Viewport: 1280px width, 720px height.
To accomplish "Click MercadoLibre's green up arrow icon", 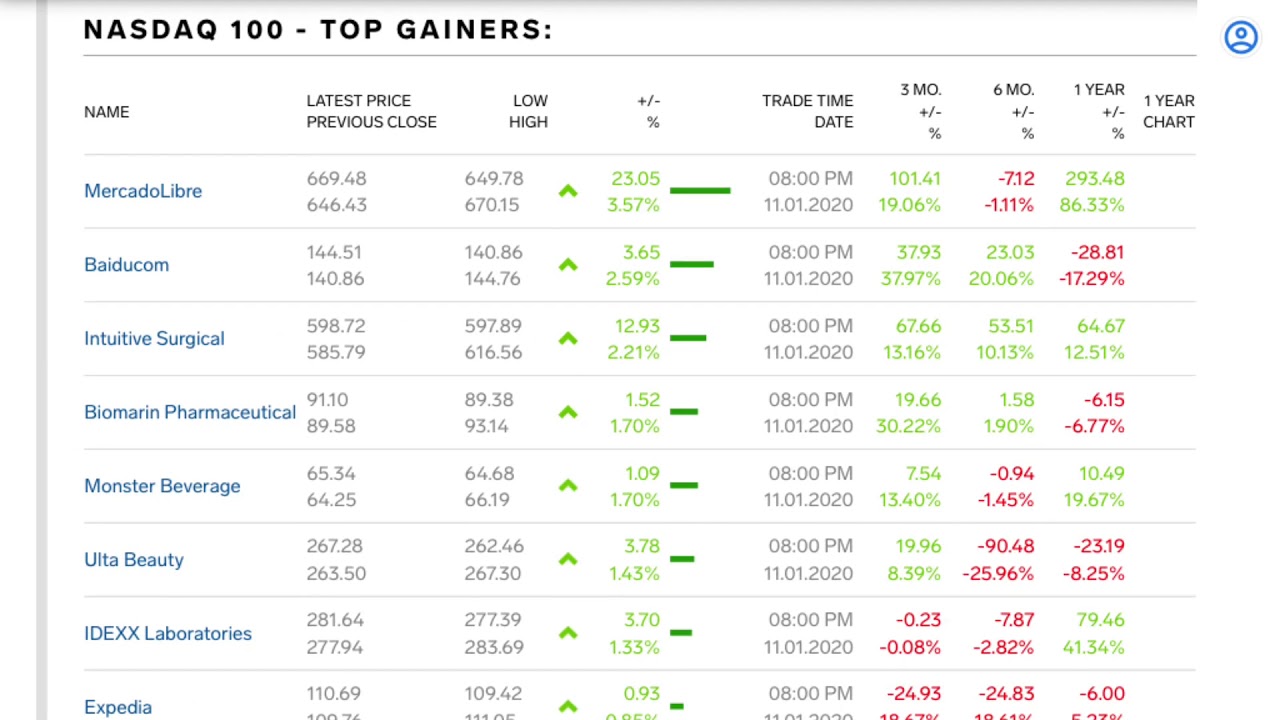I will [568, 191].
